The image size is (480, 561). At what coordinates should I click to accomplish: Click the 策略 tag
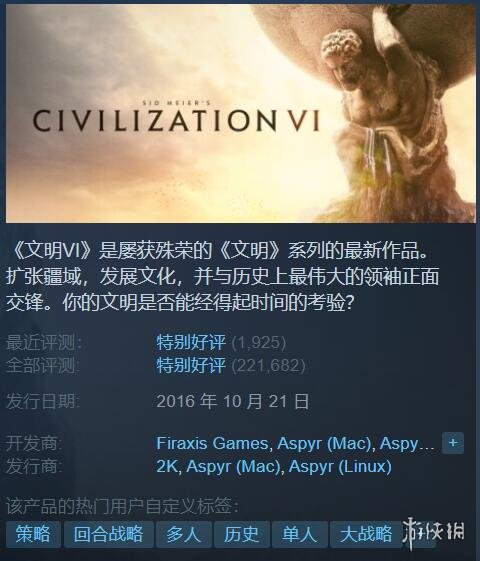coord(33,534)
